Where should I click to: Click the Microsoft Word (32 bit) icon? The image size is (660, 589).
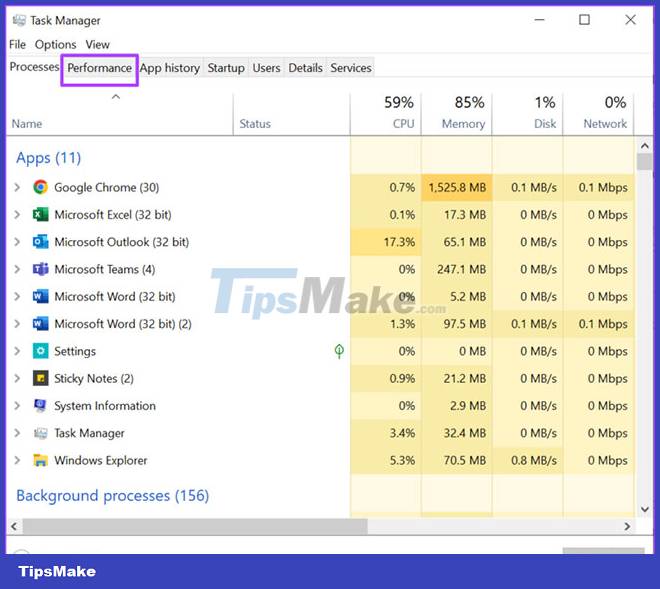(x=40, y=296)
